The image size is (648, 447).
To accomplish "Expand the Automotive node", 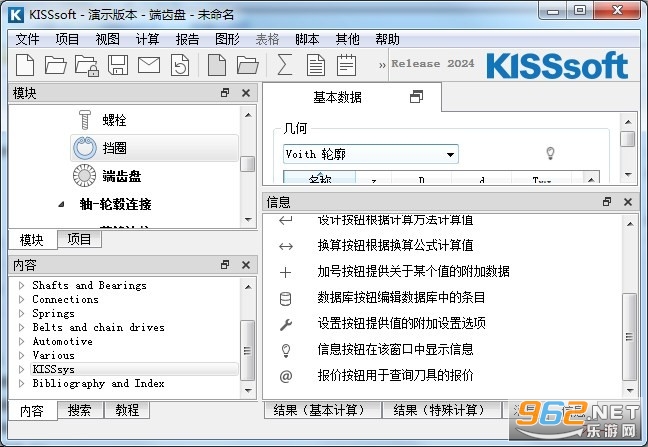I will coord(21,341).
